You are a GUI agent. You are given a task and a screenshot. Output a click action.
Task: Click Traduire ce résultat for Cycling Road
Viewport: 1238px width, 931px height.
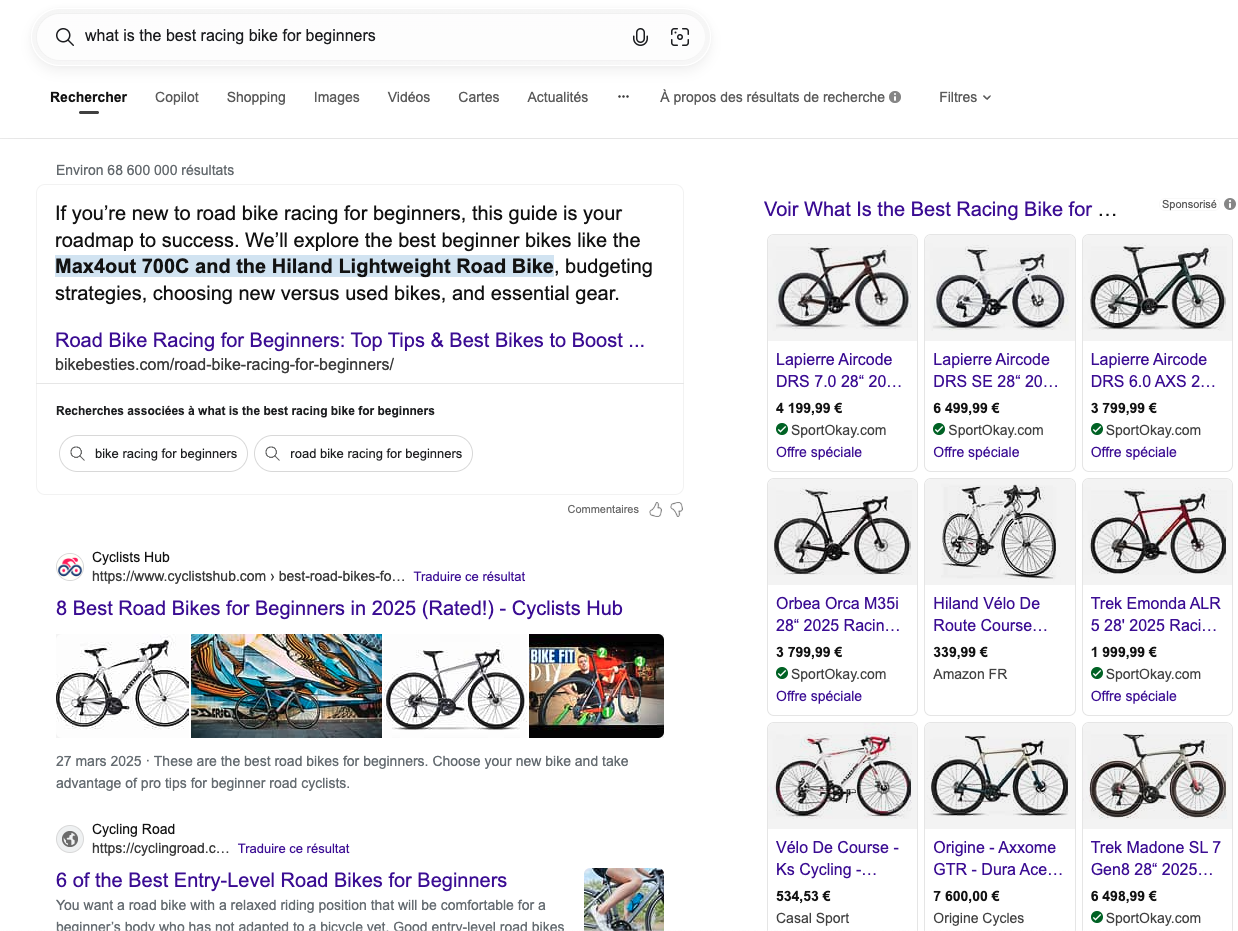[293, 849]
